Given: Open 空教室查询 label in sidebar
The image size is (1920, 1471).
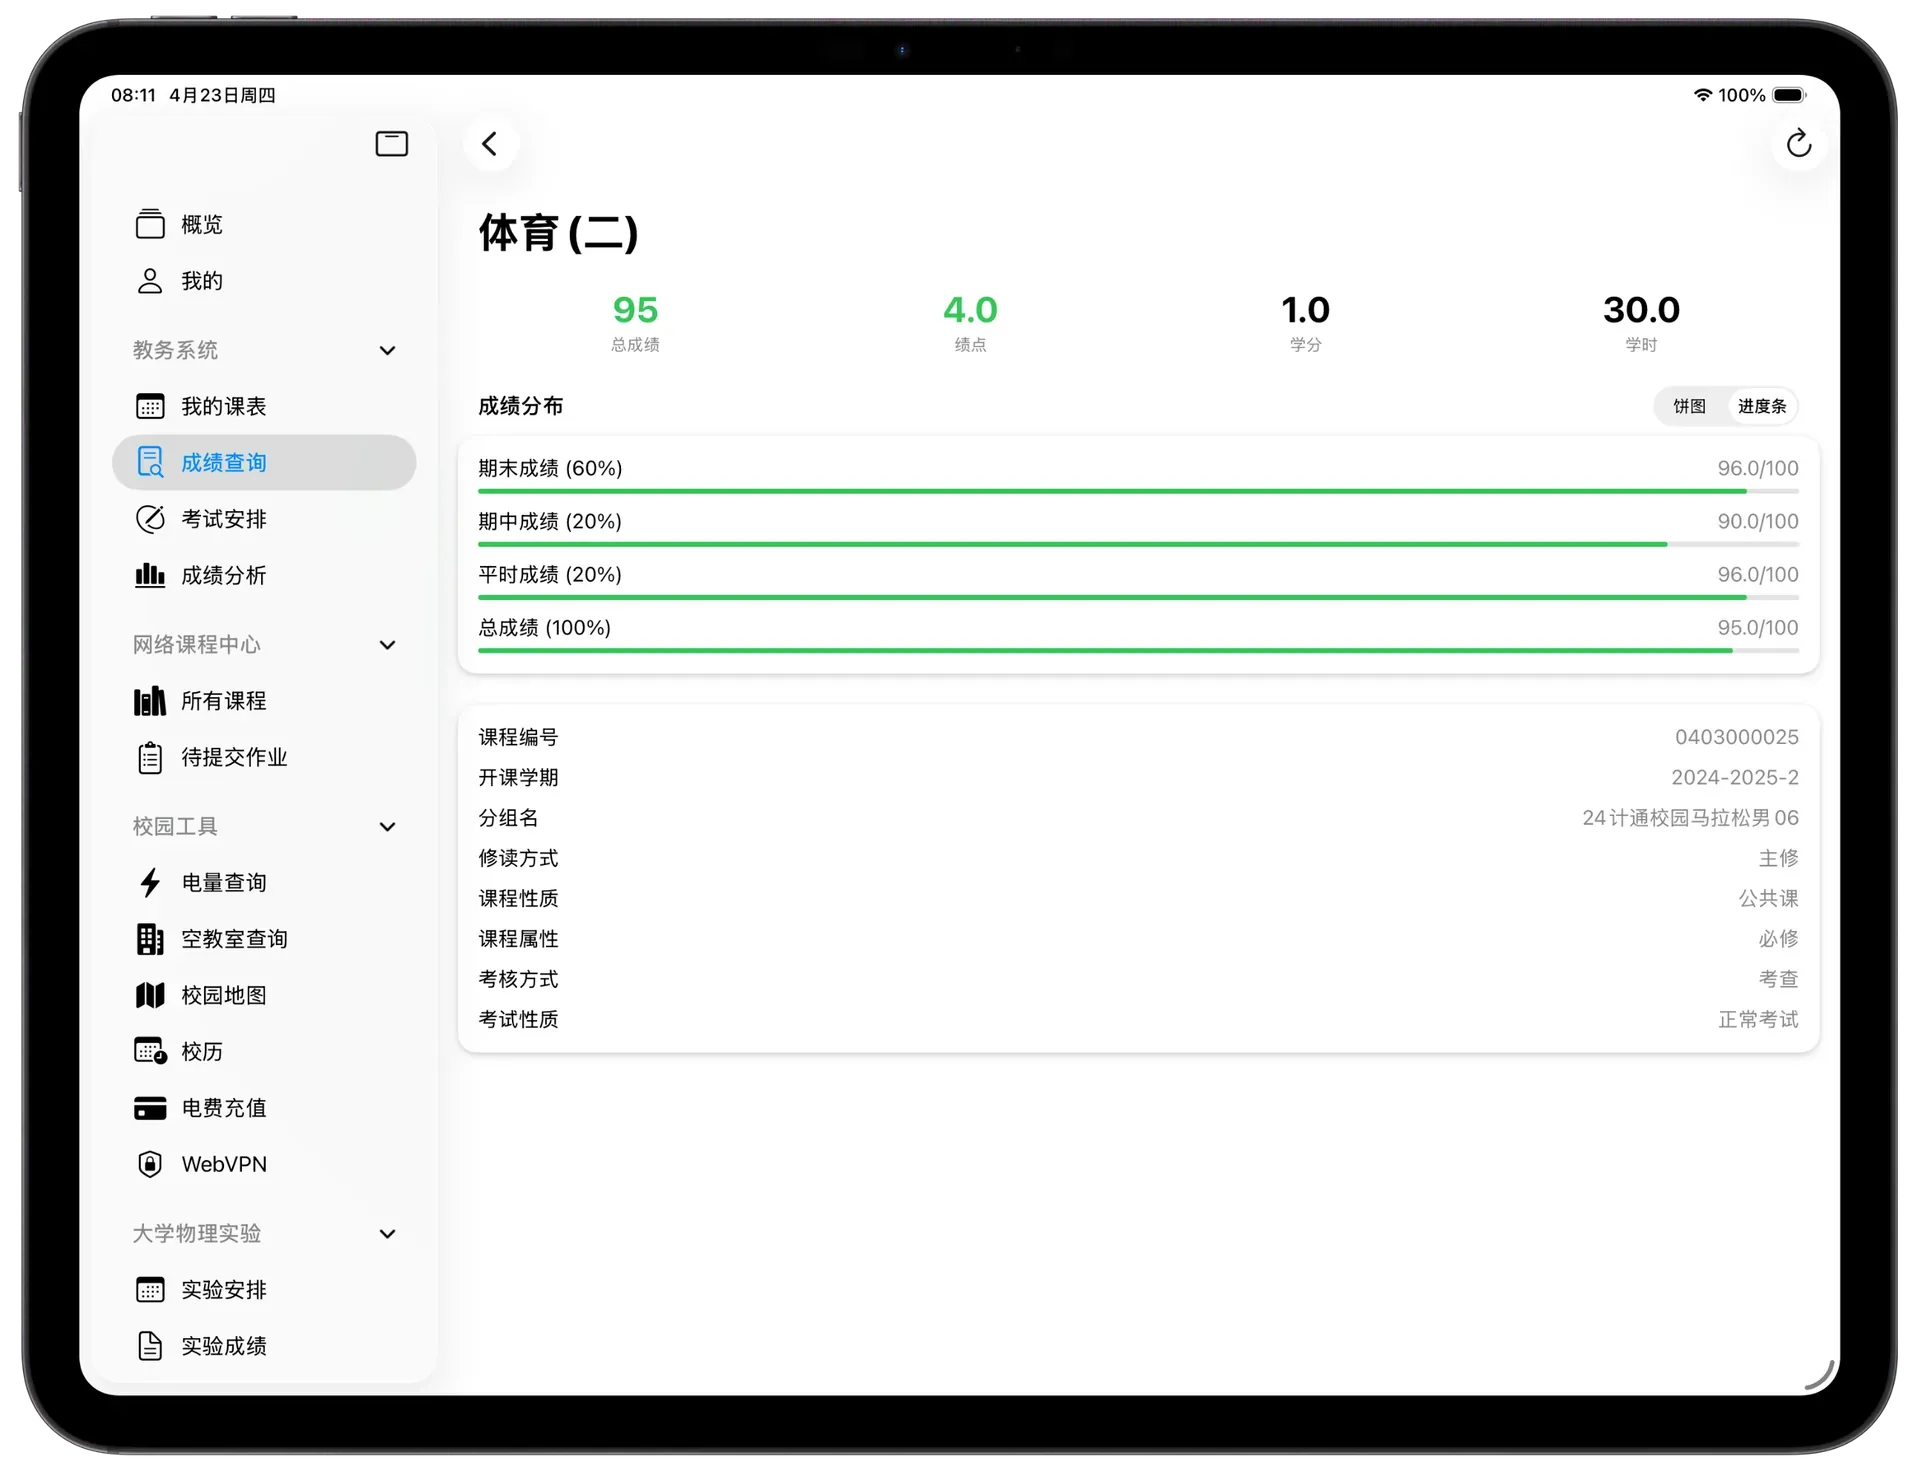Looking at the screenshot, I should (x=234, y=939).
